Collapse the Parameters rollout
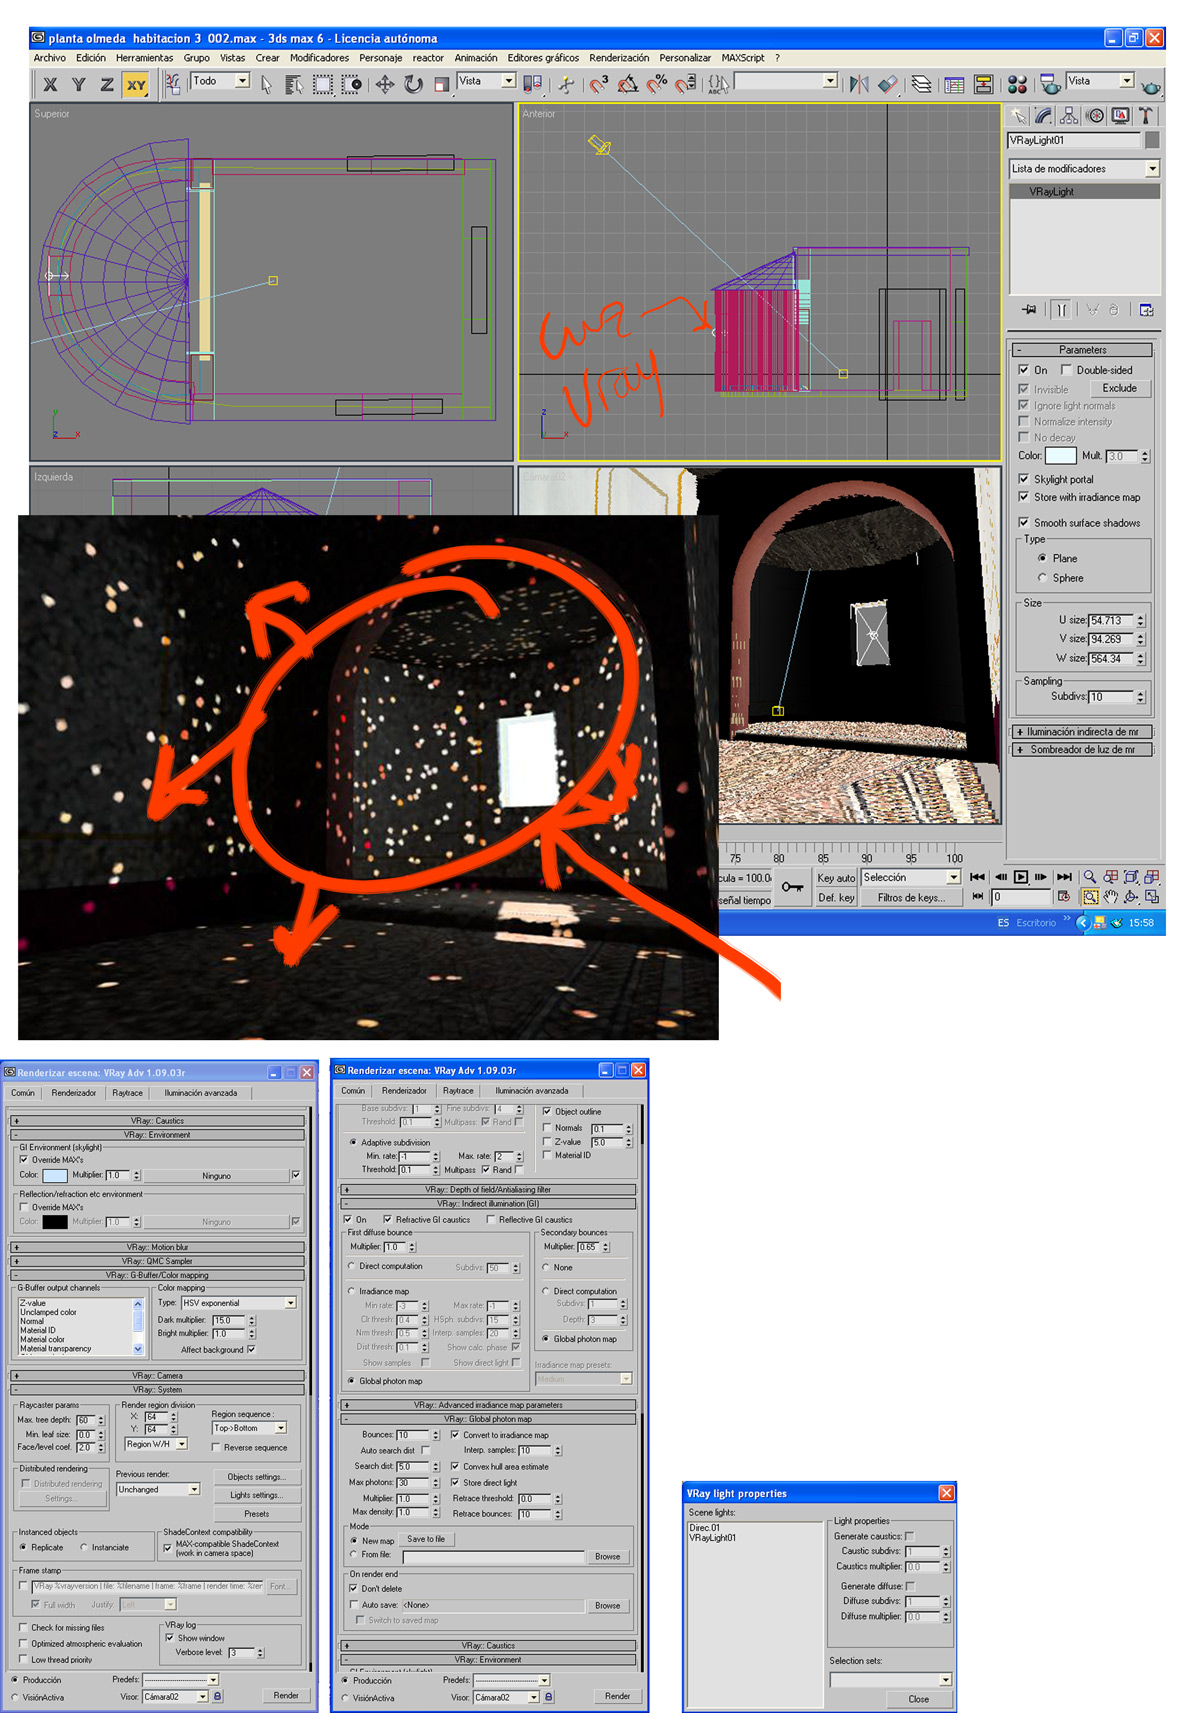Image resolution: width=1181 pixels, height=1713 pixels. click(1083, 350)
